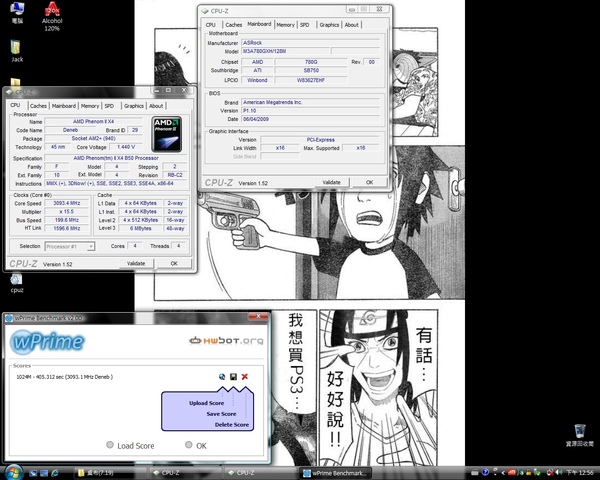Click the Southbridge model SB750 field
Image resolution: width=600 pixels, height=480 pixels.
click(x=311, y=70)
